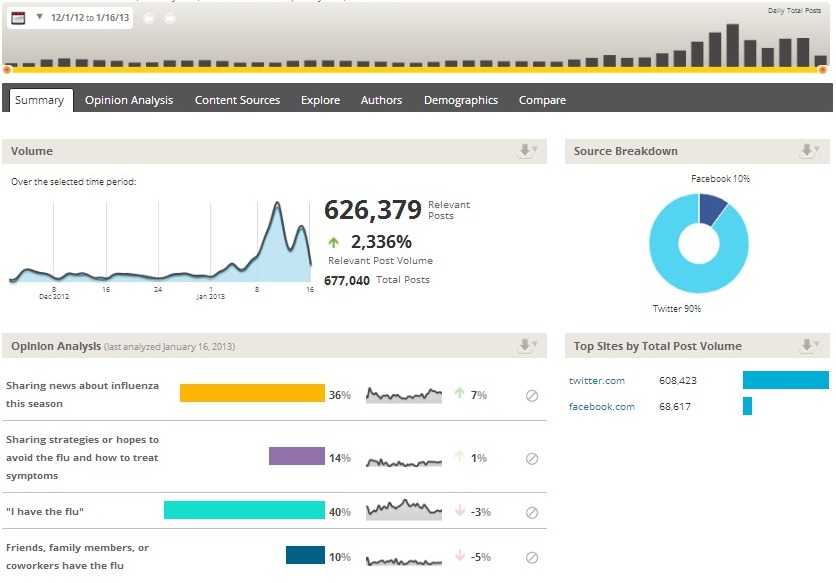Viewport: 836px width, 583px height.
Task: Select the Compare tab
Action: click(x=542, y=100)
